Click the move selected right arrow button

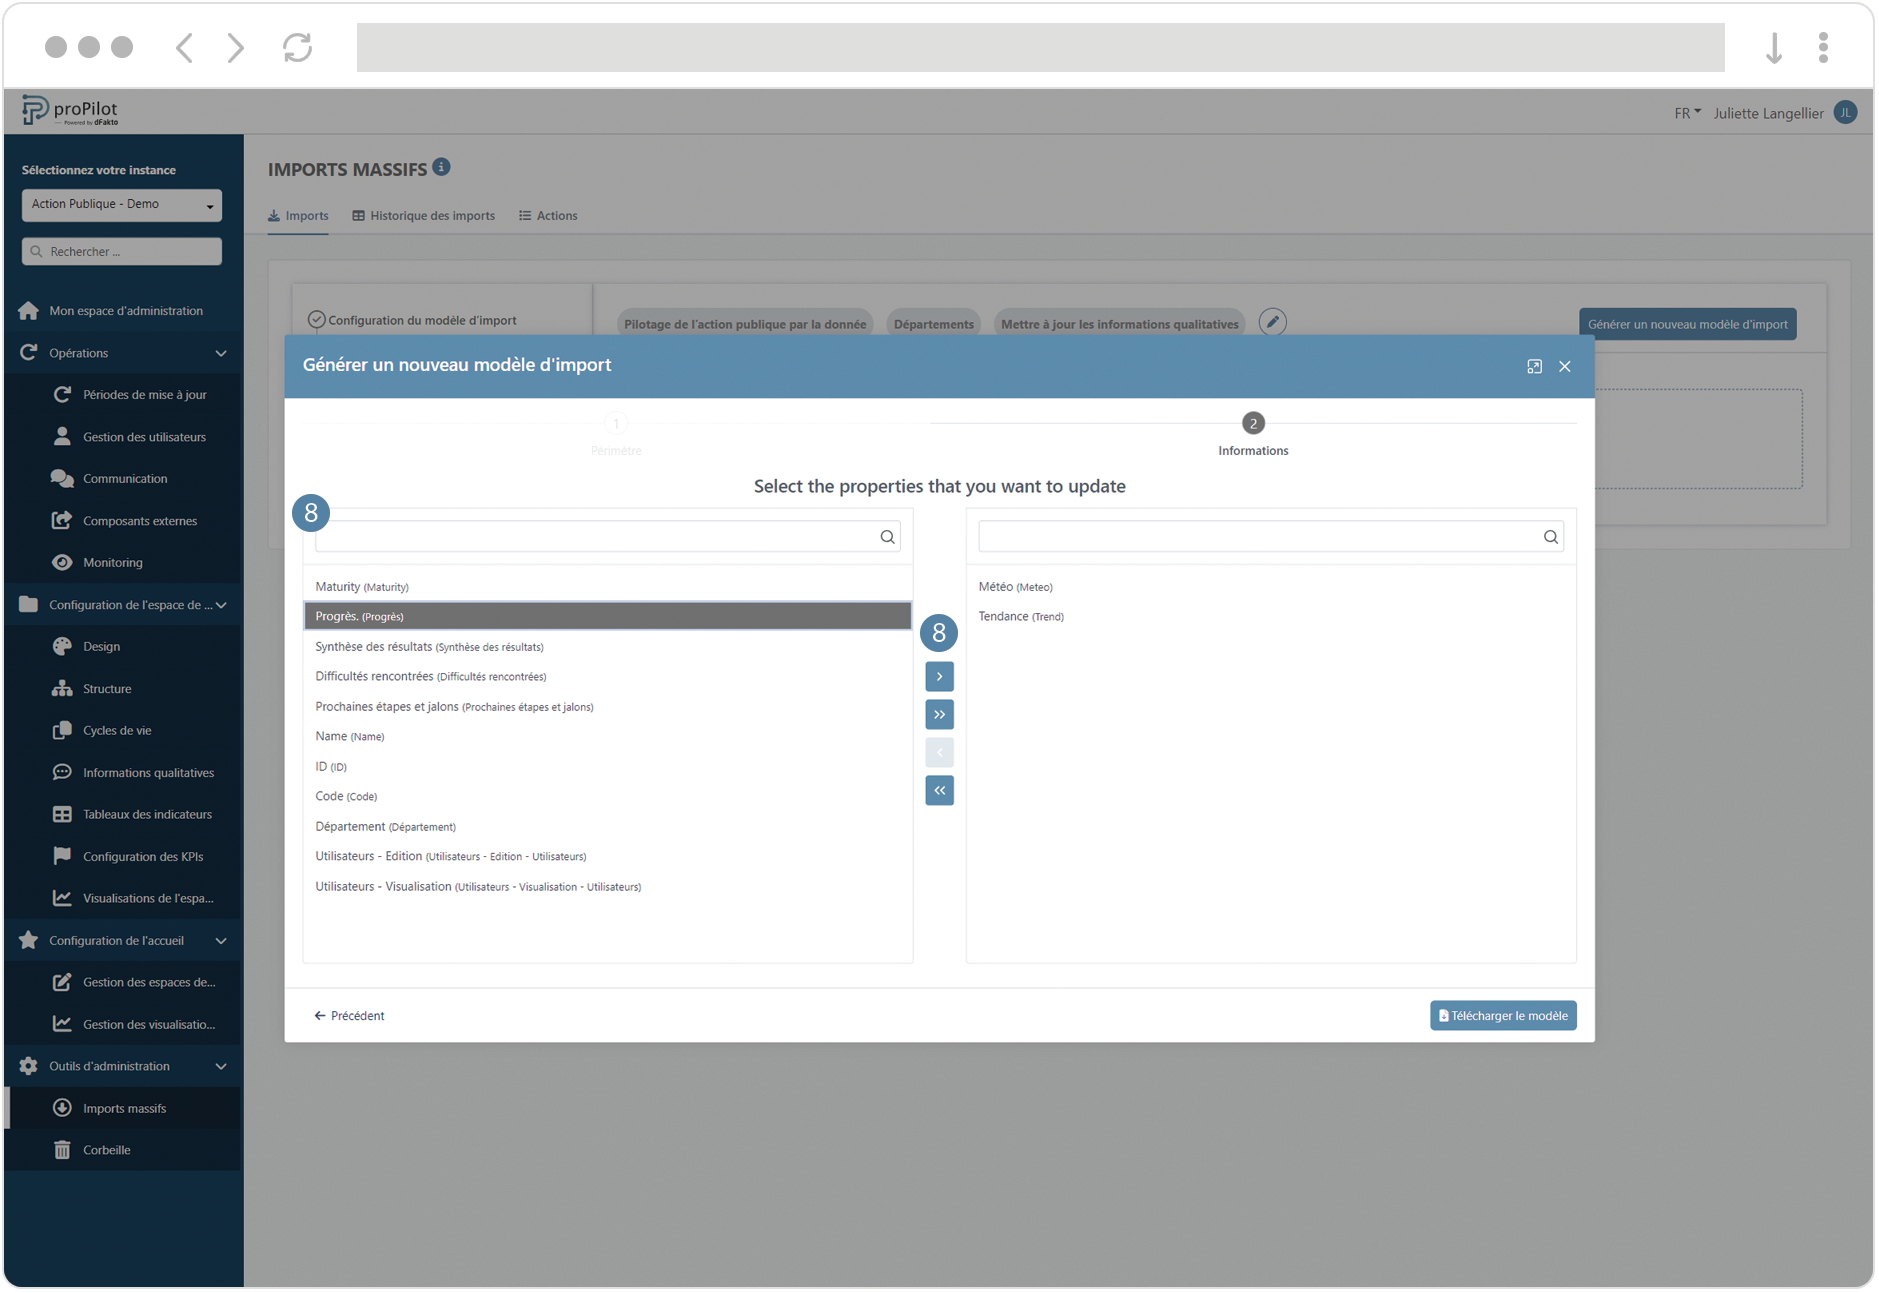pyautogui.click(x=938, y=677)
